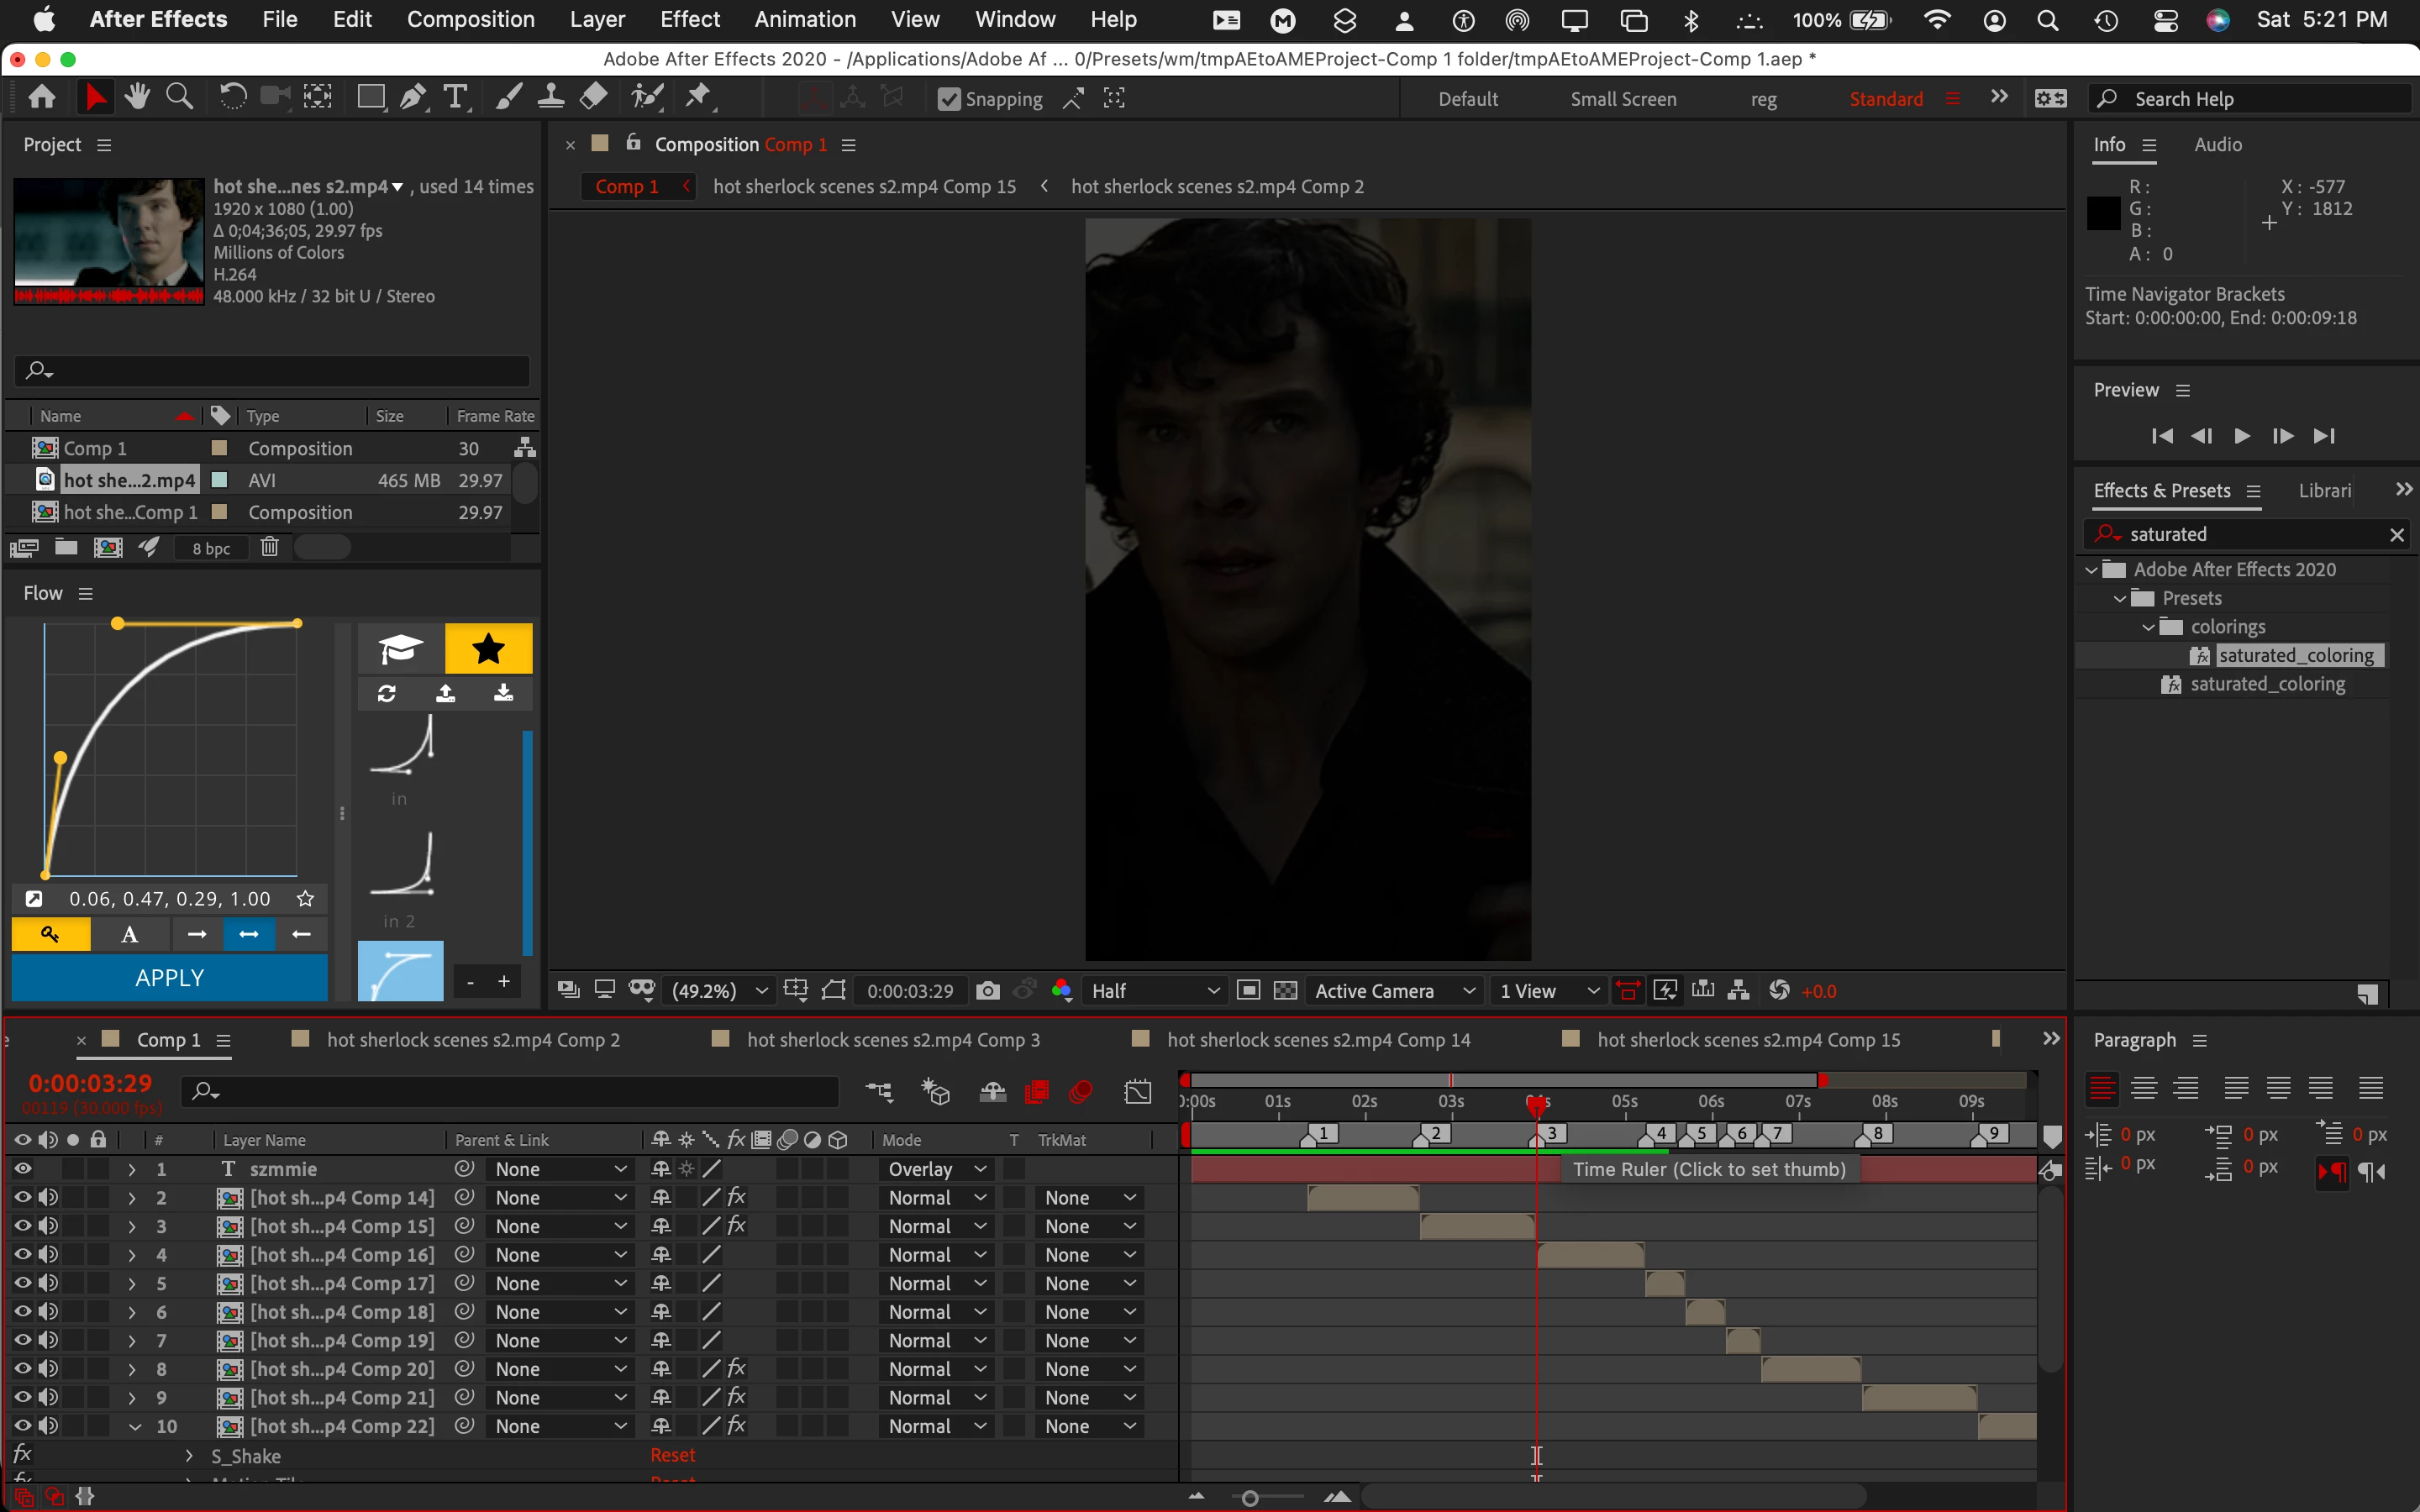The image size is (2420, 1512).
Task: Click the Rotation tool icon
Action: (x=232, y=97)
